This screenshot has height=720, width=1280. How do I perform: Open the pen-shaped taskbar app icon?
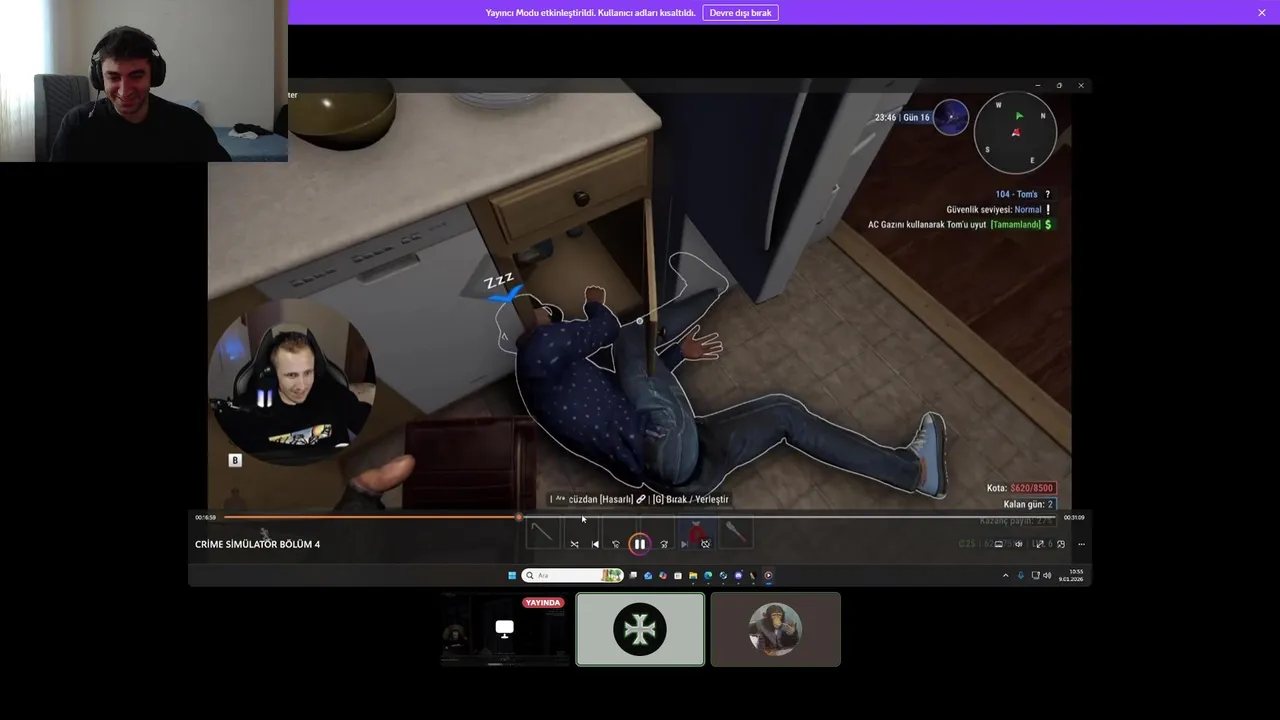pyautogui.click(x=753, y=575)
